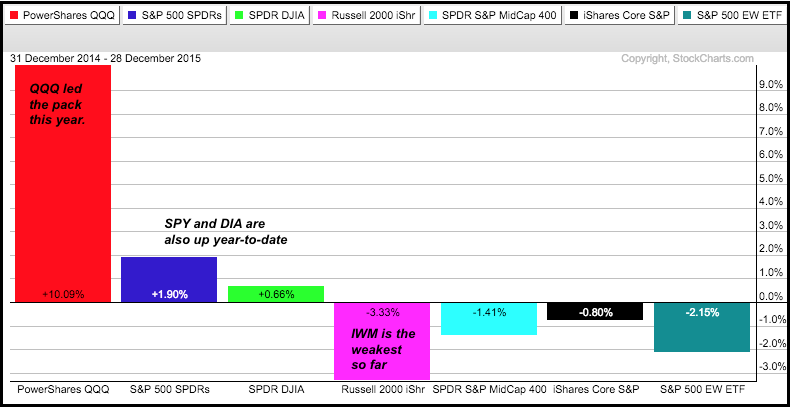Click the PowerShares QQQ x-axis label
This screenshot has height=407, width=790.
click(62, 388)
